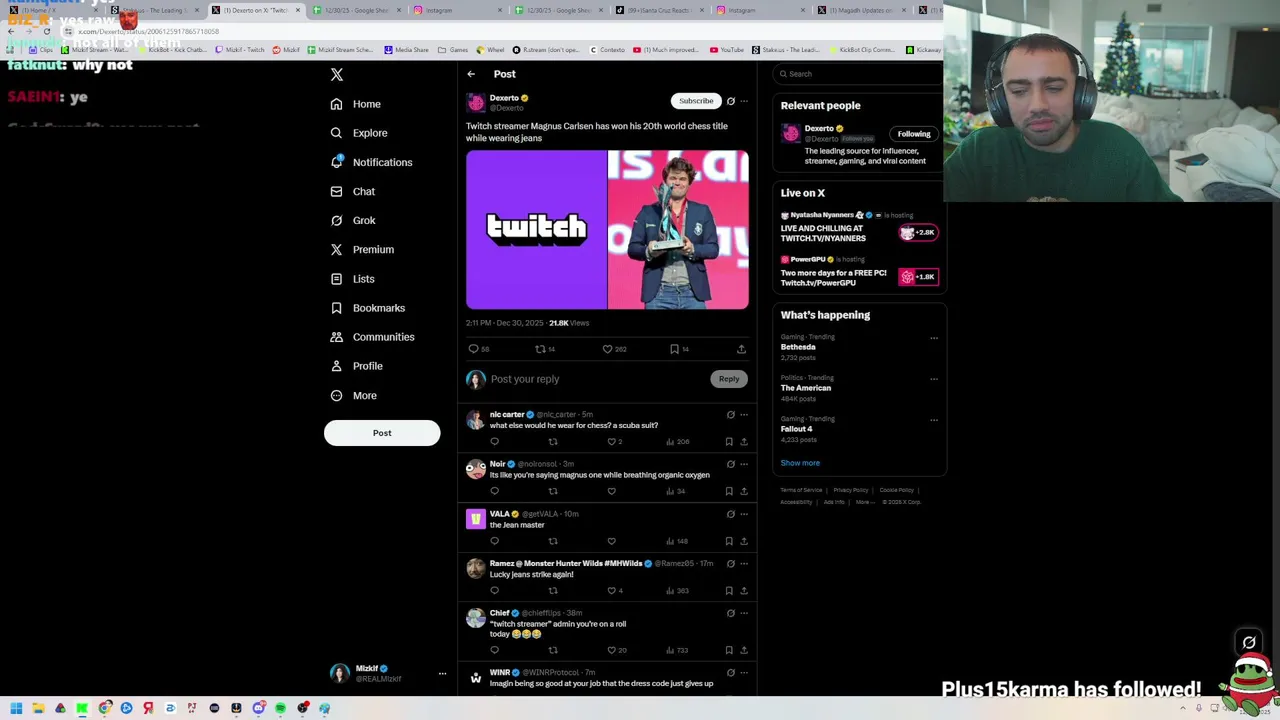Open the Terms of Service link
The width and height of the screenshot is (1280, 720).
801,490
